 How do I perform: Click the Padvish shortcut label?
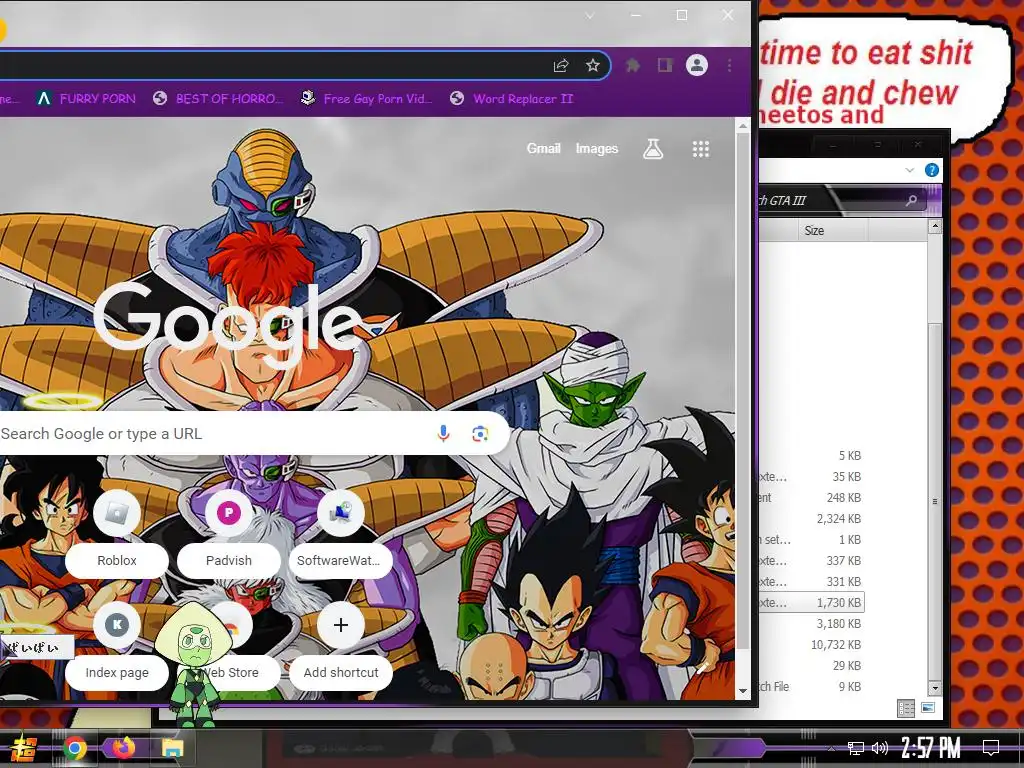[x=229, y=560]
